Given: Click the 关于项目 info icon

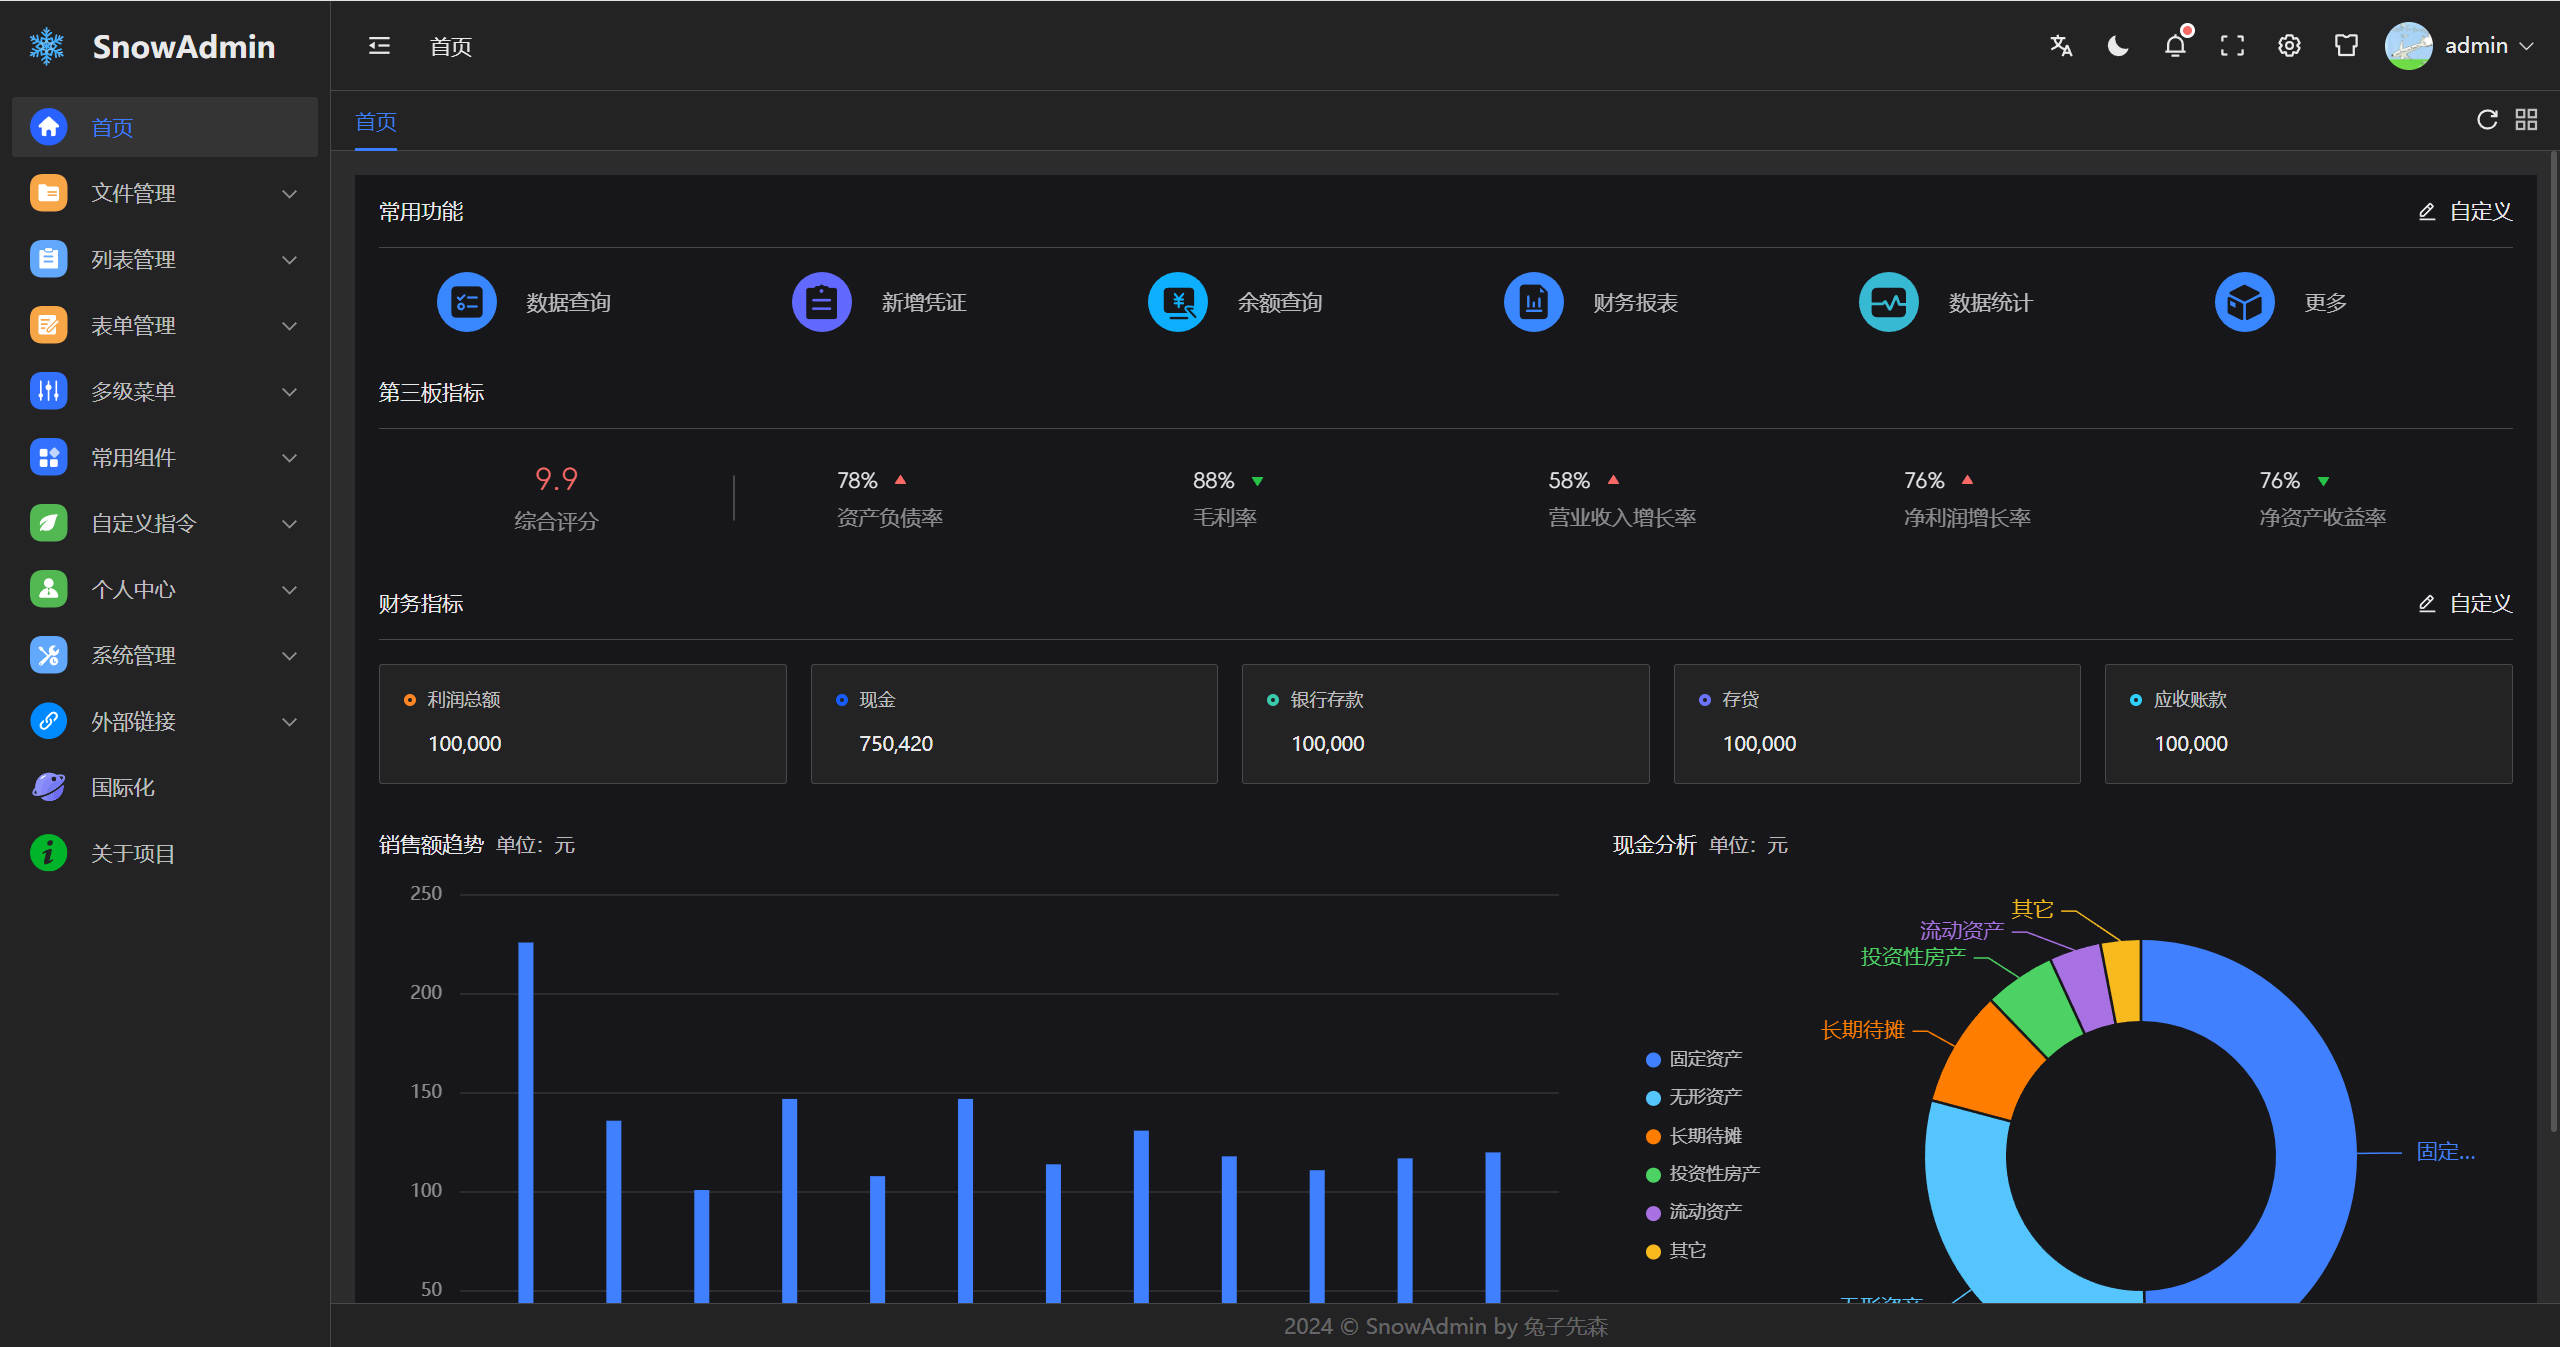Looking at the screenshot, I should 48,853.
